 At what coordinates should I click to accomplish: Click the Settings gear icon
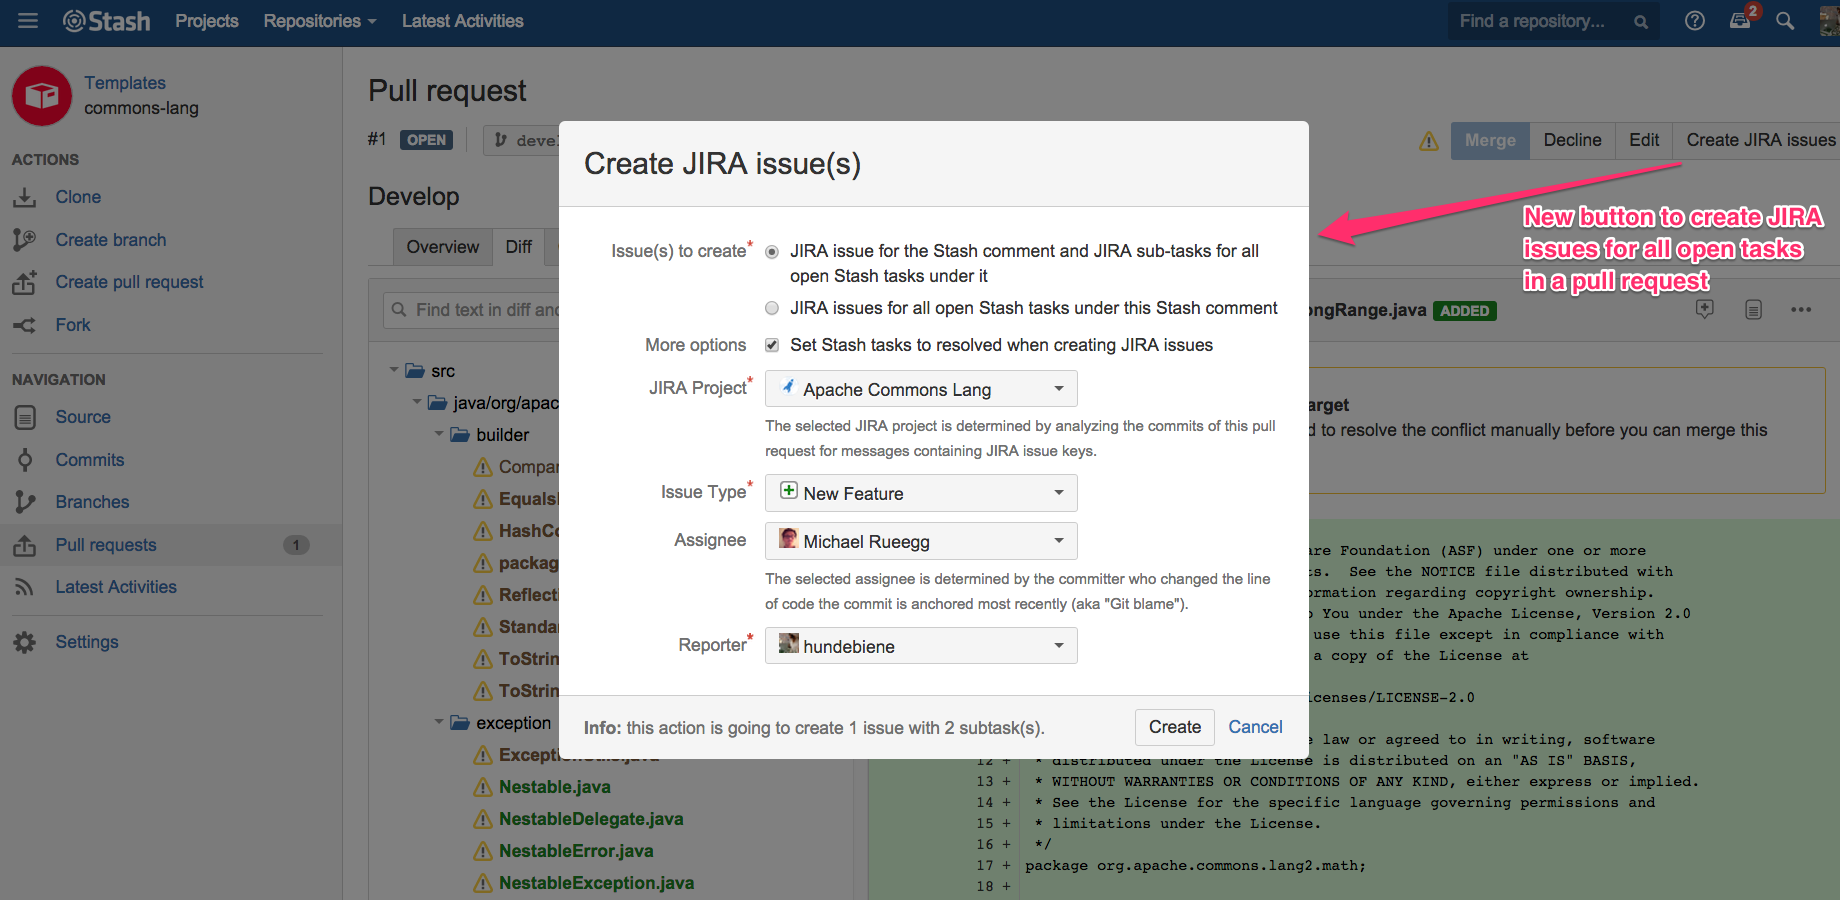(25, 642)
